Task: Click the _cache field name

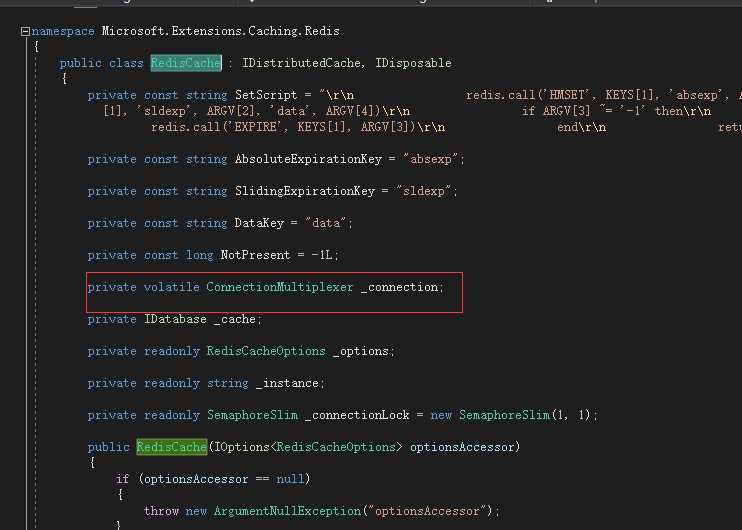Action: [x=235, y=319]
